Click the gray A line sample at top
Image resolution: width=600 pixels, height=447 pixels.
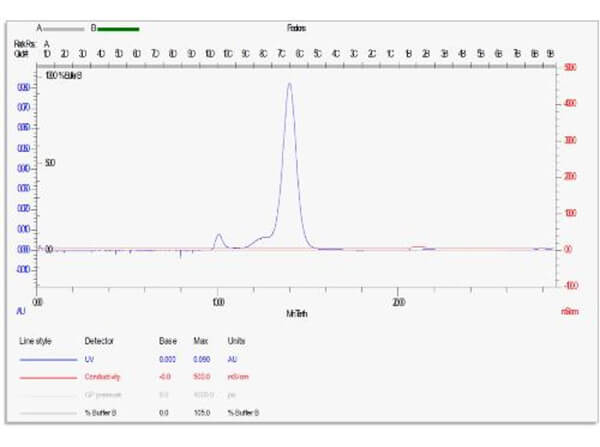point(64,29)
